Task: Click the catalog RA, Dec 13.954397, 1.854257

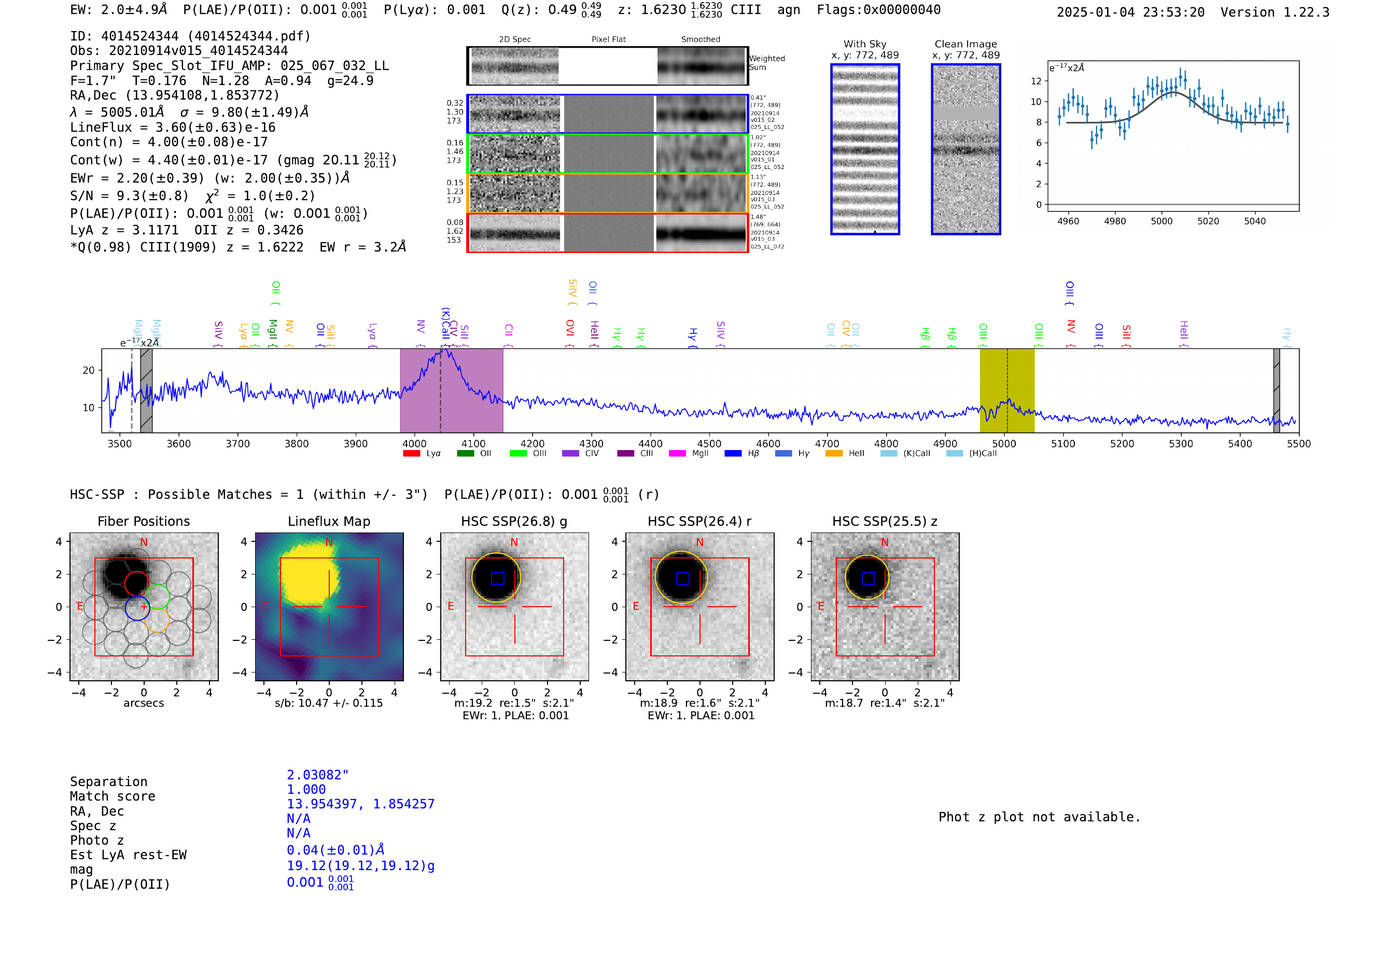Action: point(361,804)
